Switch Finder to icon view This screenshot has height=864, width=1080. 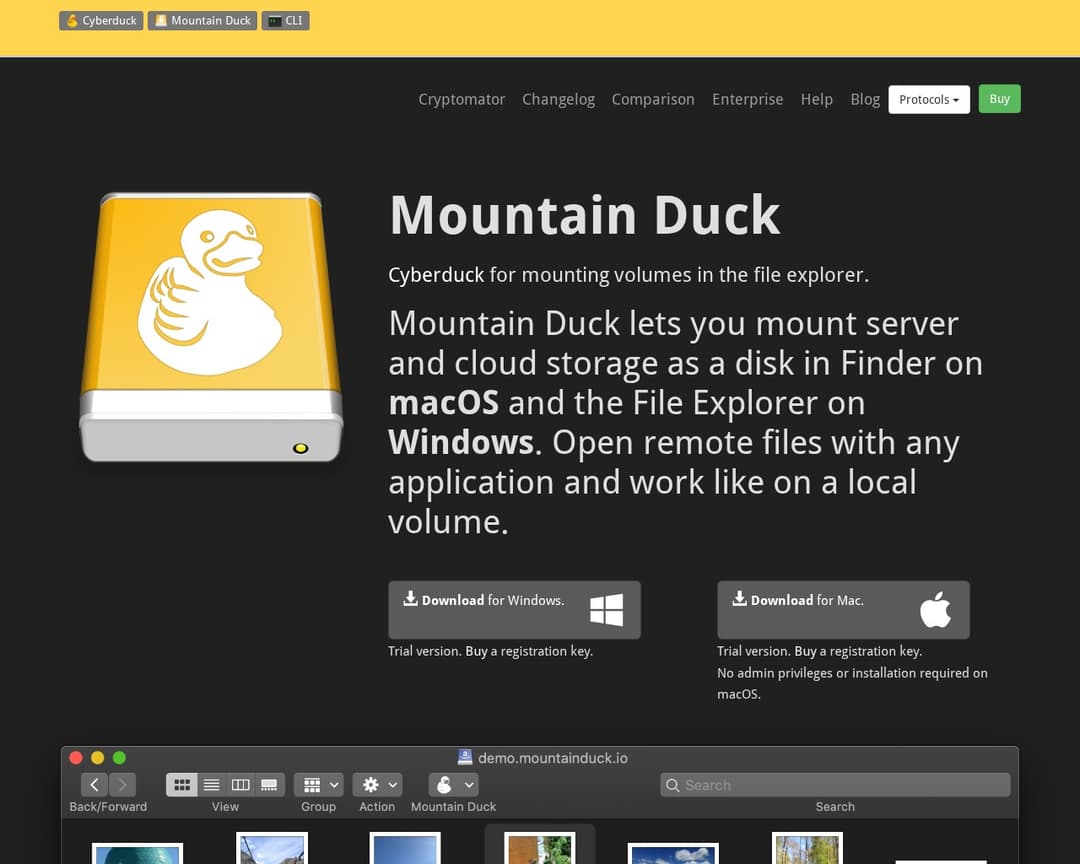click(x=182, y=785)
